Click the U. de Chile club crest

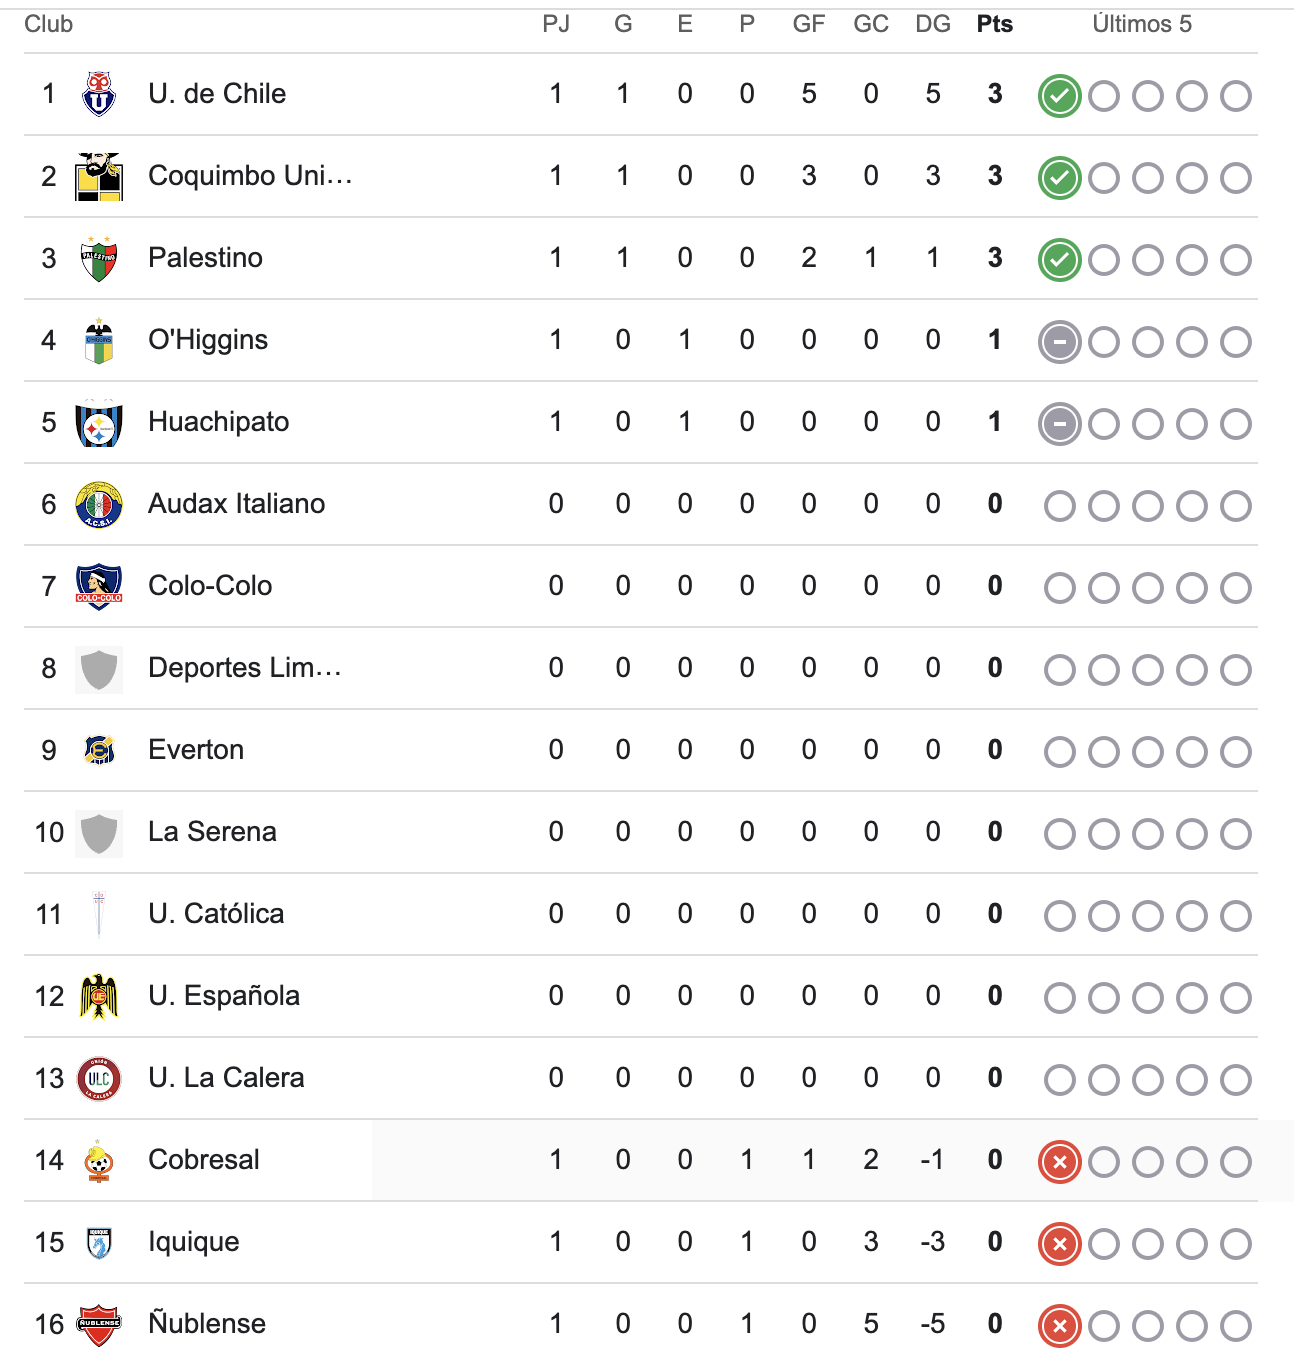pyautogui.click(x=98, y=95)
